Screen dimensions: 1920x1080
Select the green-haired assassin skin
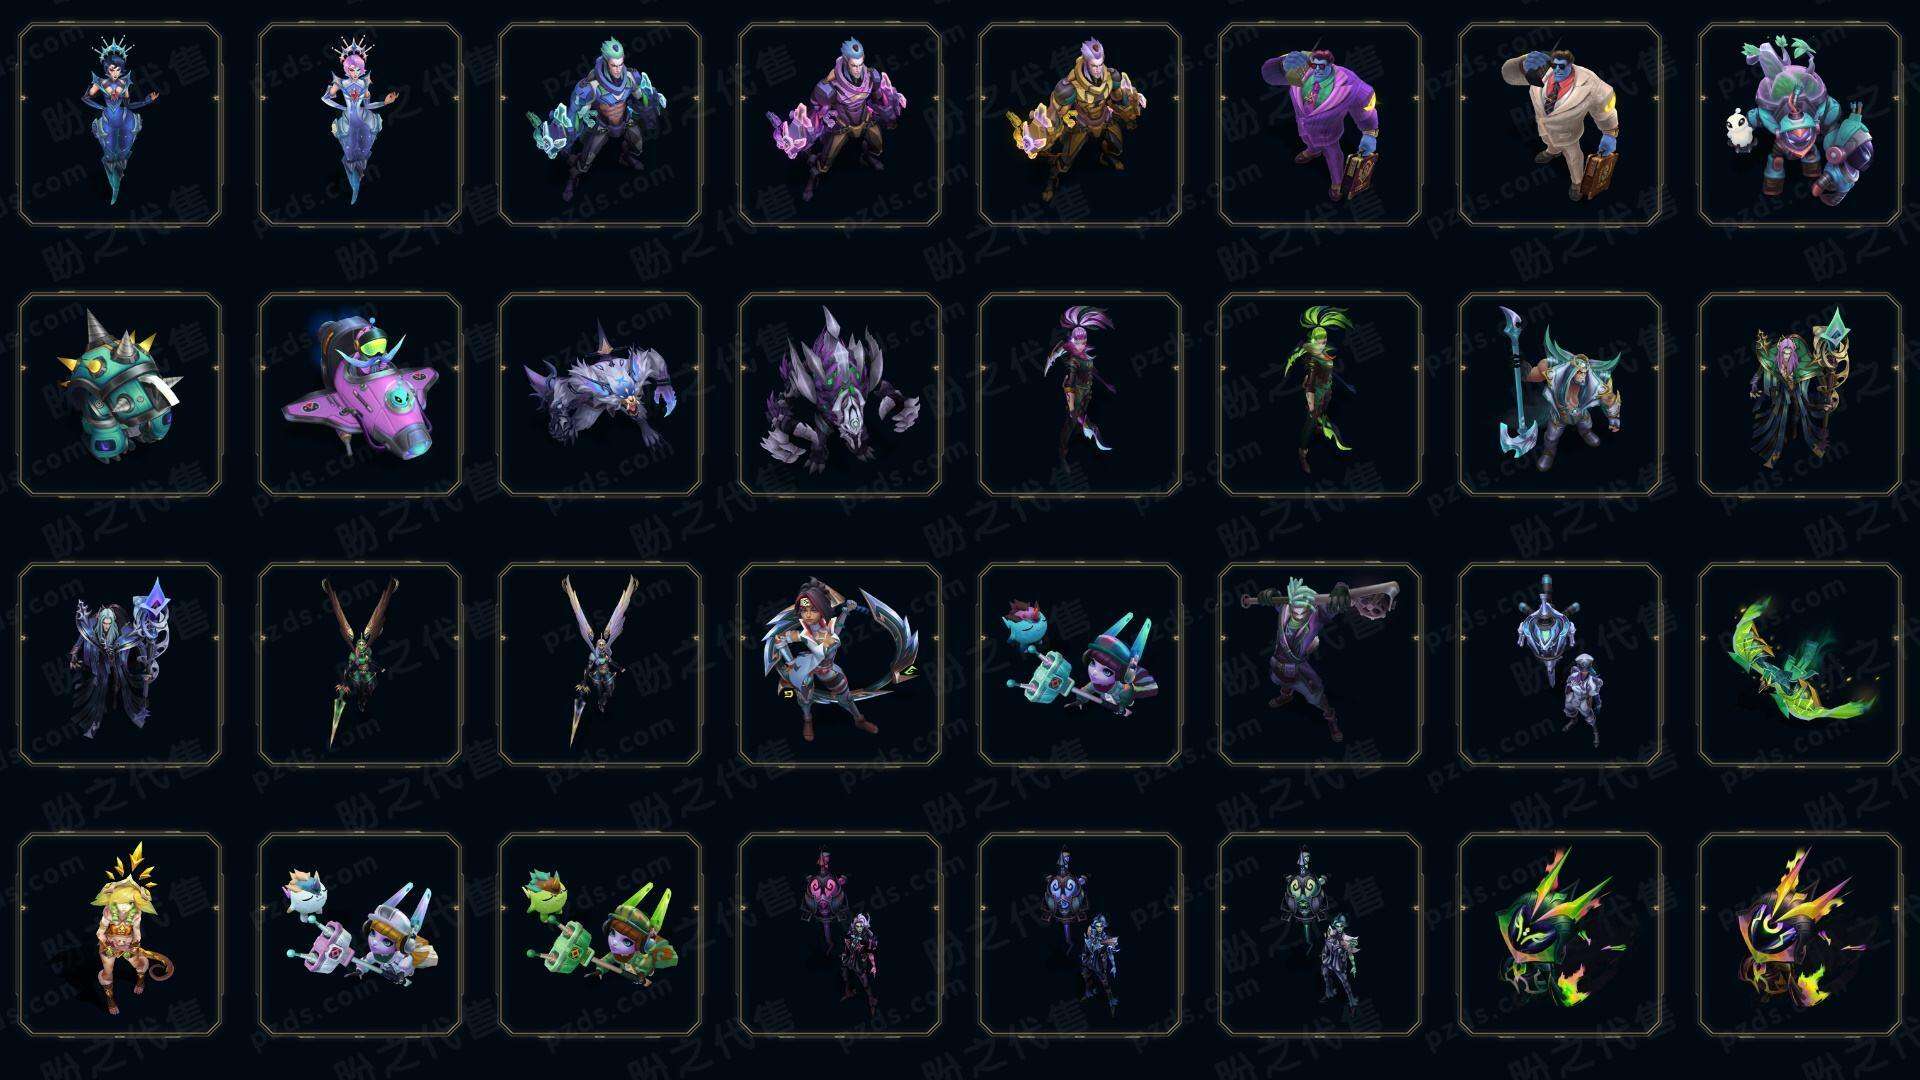point(1320,394)
